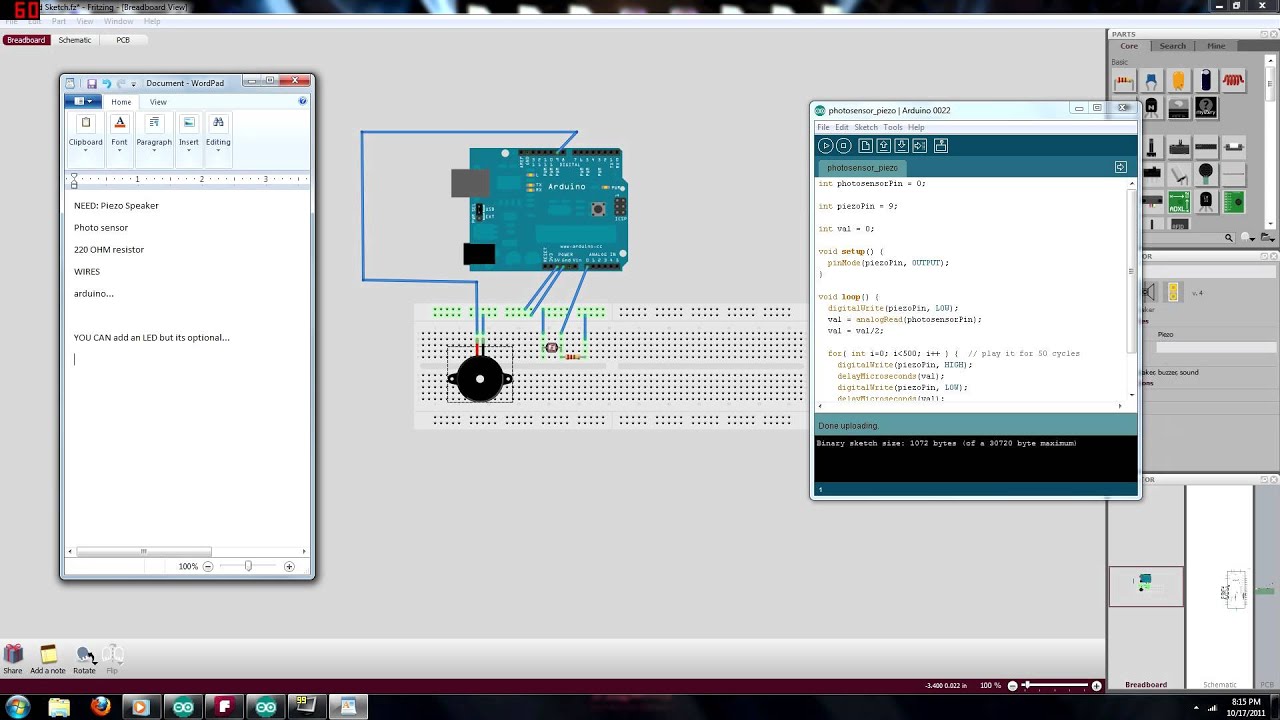Click the WordPad taskbar icon

click(348, 706)
